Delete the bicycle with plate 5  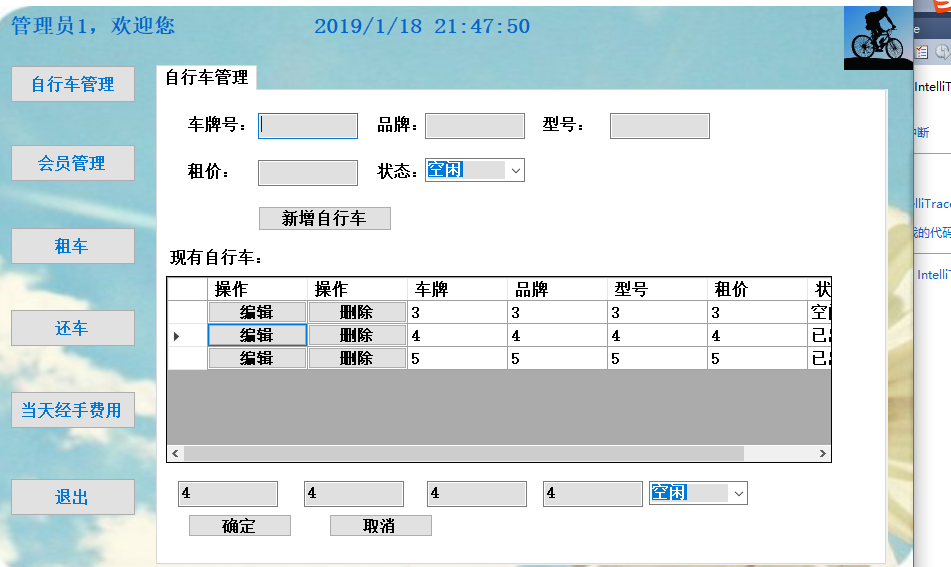pos(357,358)
